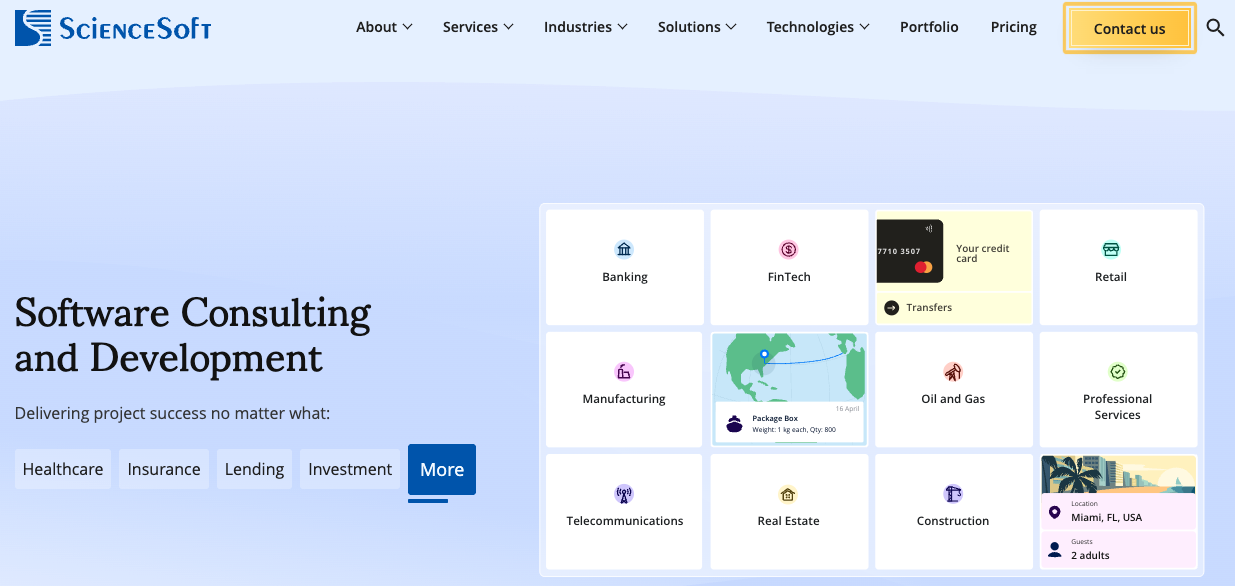Viewport: 1235px width, 586px height.
Task: Choose the Manufacturing factory icon
Action: click(624, 372)
